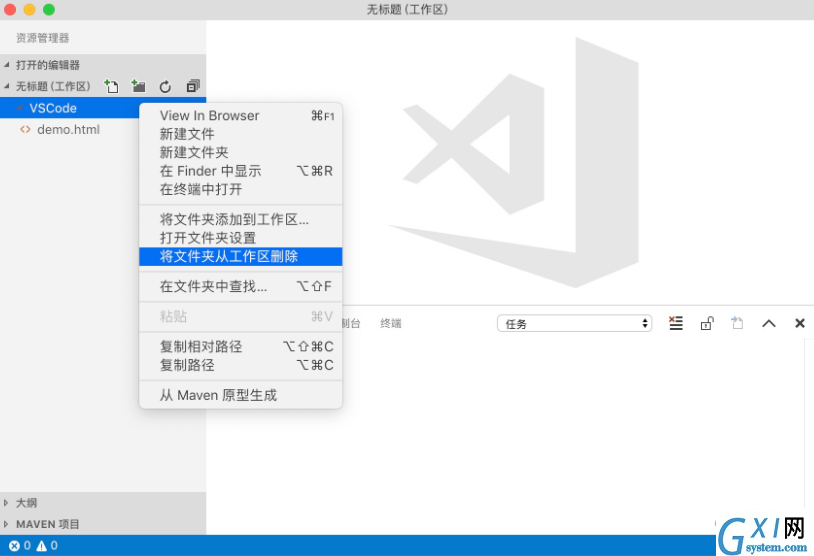Collapse the 打开的编辑器 section

point(103,65)
